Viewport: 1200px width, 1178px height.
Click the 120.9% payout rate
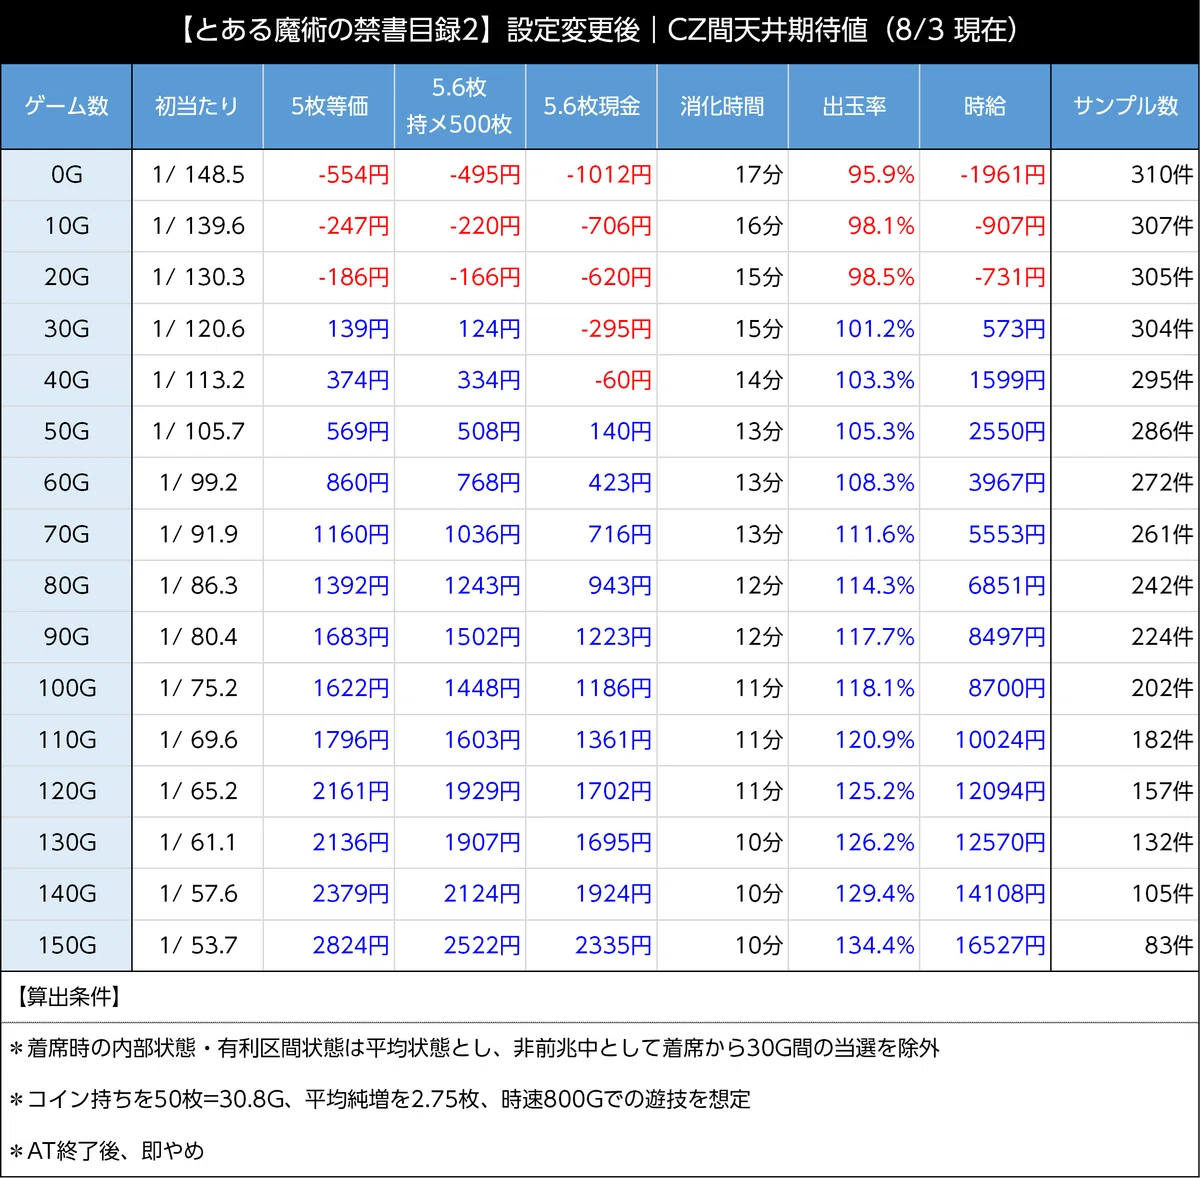[x=875, y=740]
